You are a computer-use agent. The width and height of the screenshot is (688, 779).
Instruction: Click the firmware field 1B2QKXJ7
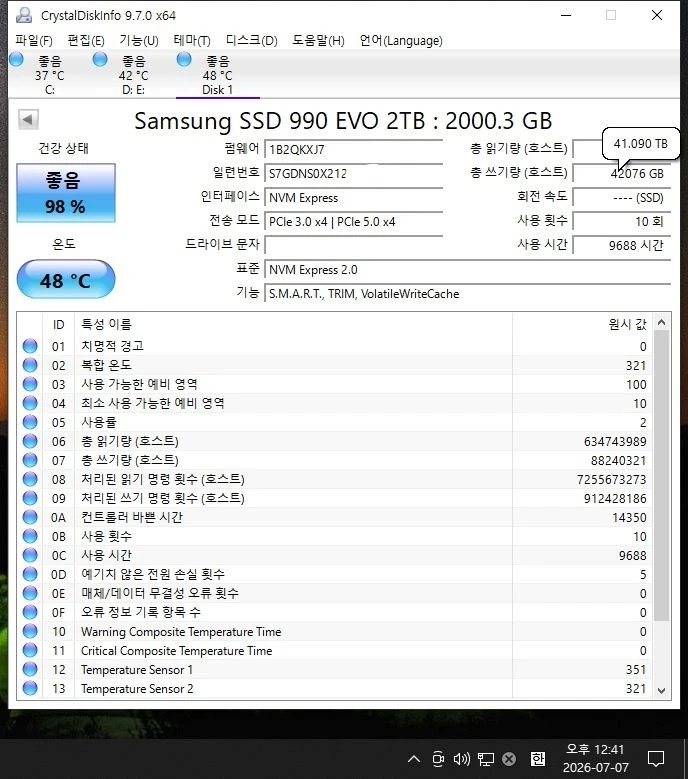[353, 149]
